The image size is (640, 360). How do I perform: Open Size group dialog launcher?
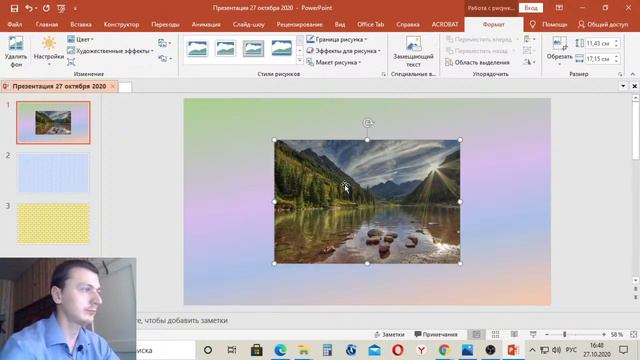pyautogui.click(x=620, y=74)
